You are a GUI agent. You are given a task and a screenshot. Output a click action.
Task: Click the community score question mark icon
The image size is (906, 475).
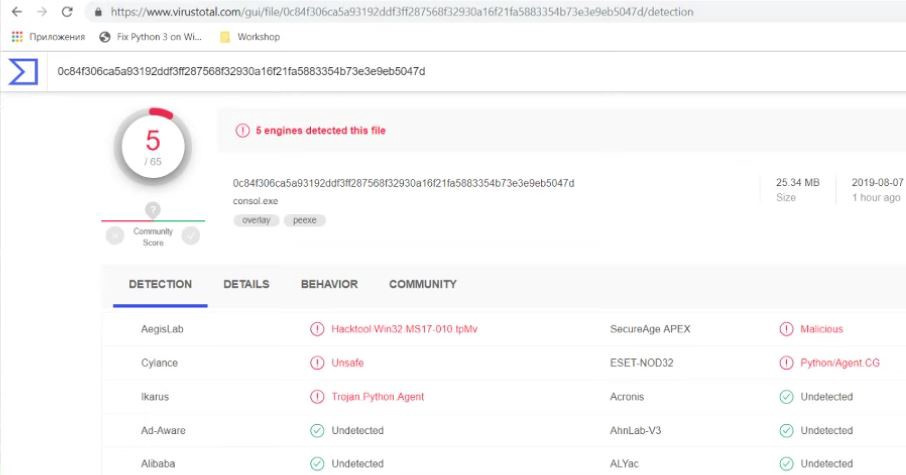[x=153, y=210]
